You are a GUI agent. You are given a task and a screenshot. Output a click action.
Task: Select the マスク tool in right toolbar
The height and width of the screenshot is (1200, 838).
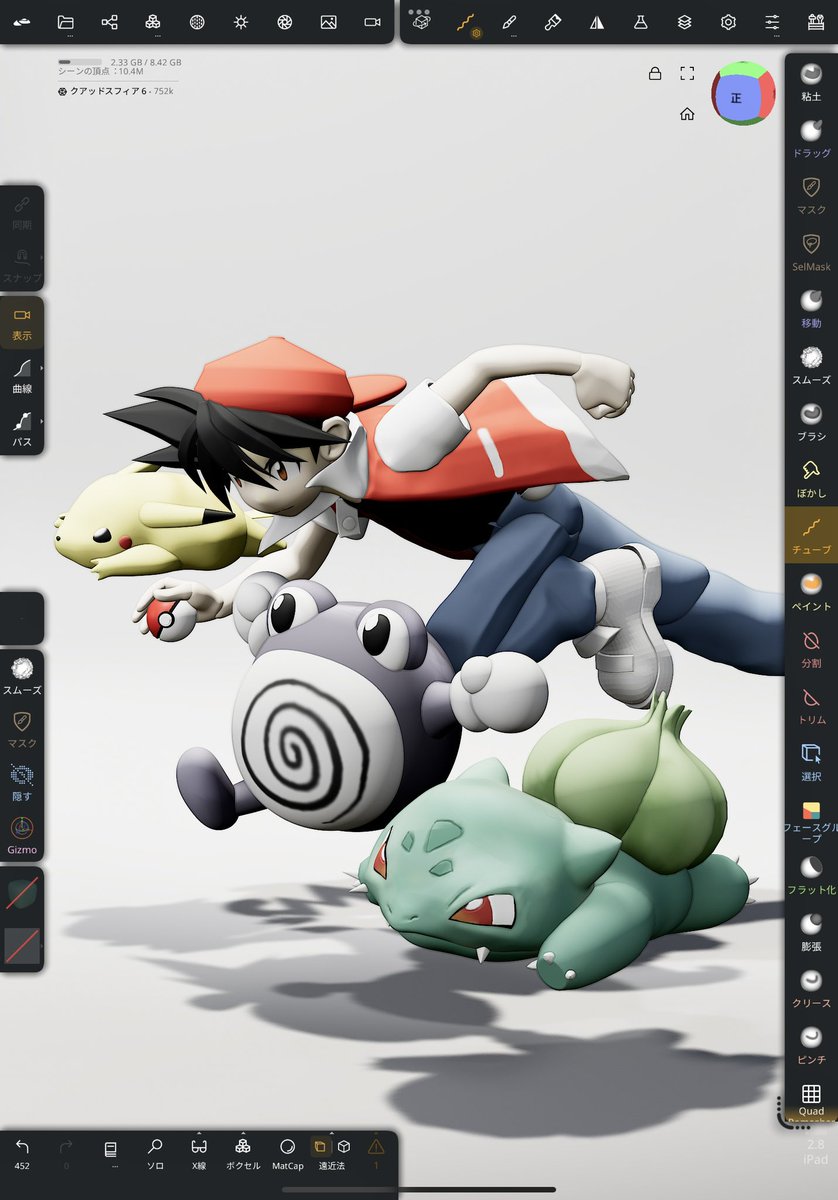811,196
